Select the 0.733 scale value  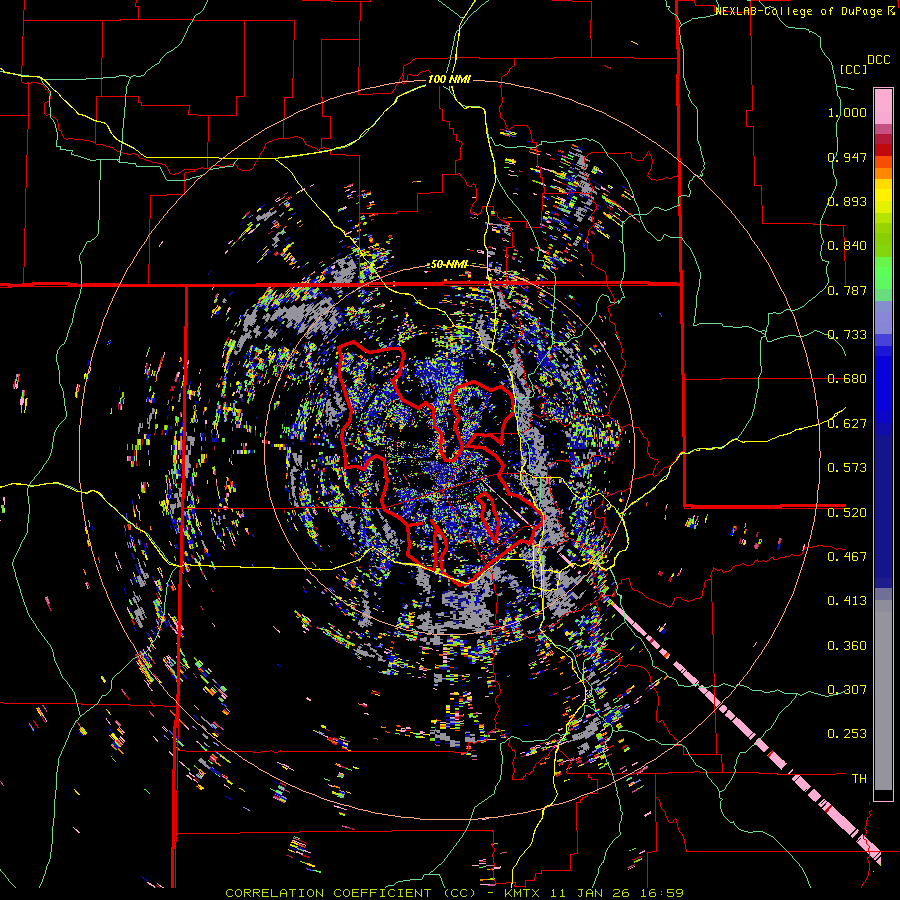pos(847,335)
